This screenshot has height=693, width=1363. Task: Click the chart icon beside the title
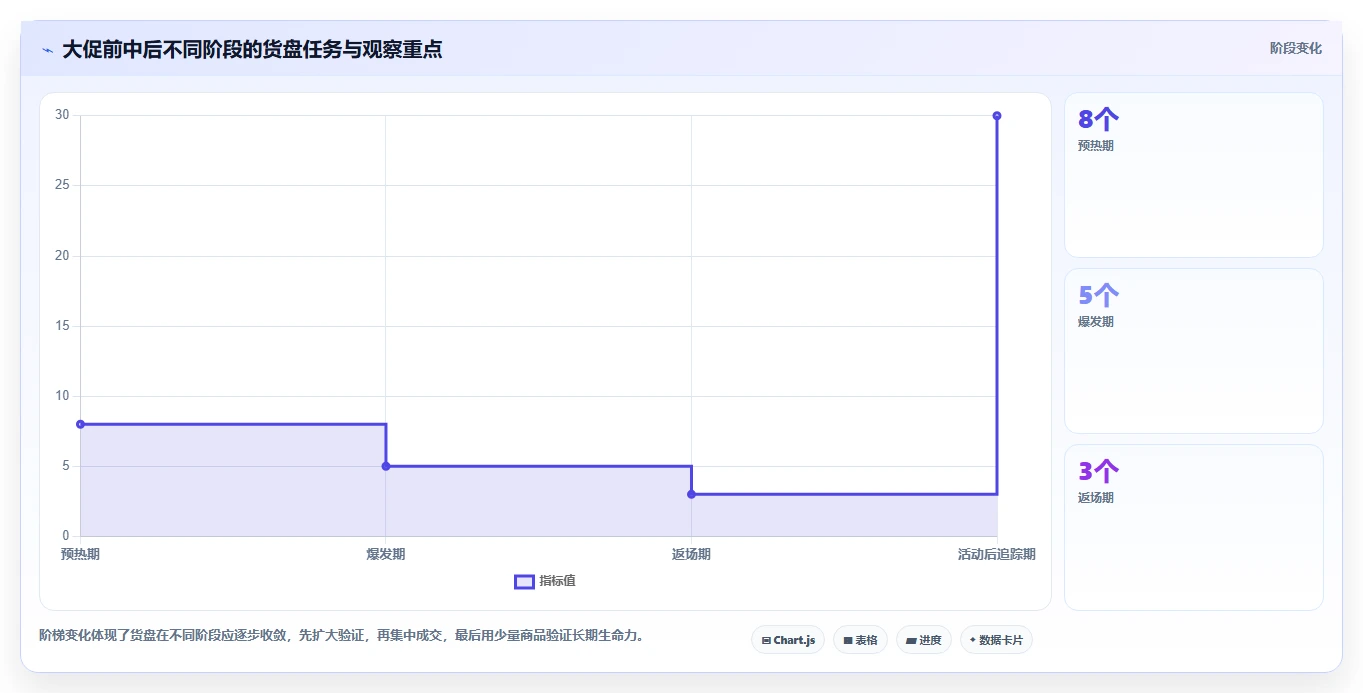coord(47,50)
